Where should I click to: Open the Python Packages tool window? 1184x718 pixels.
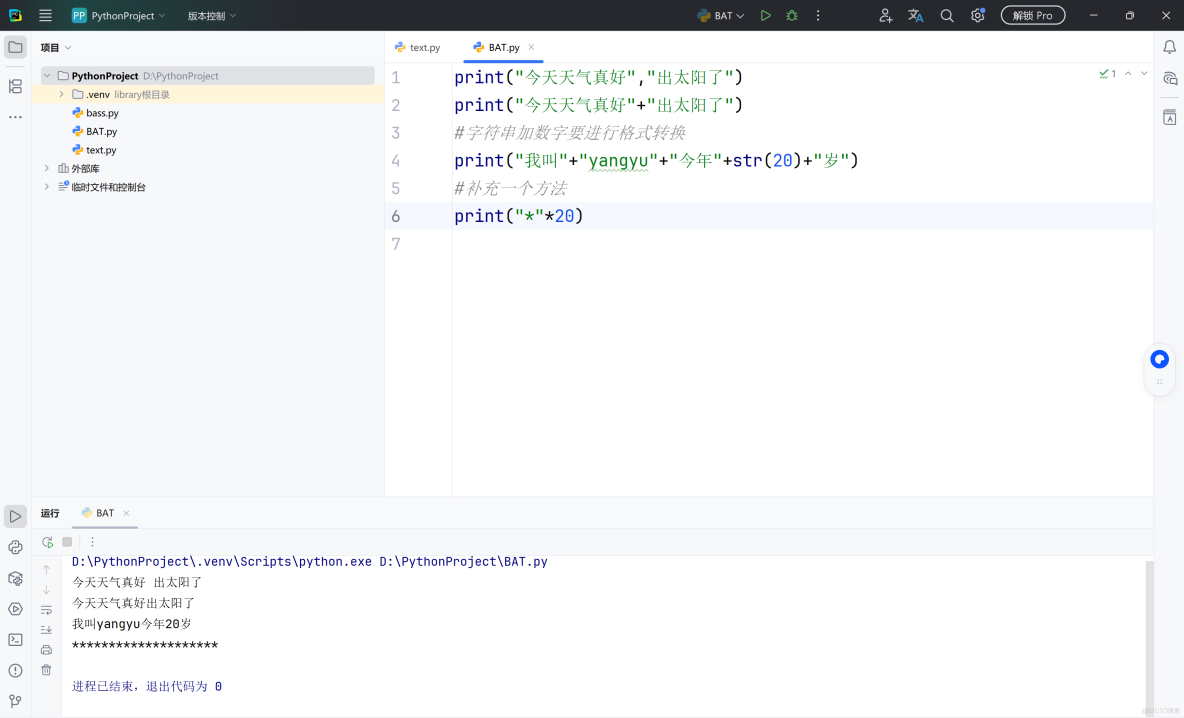pos(15,578)
